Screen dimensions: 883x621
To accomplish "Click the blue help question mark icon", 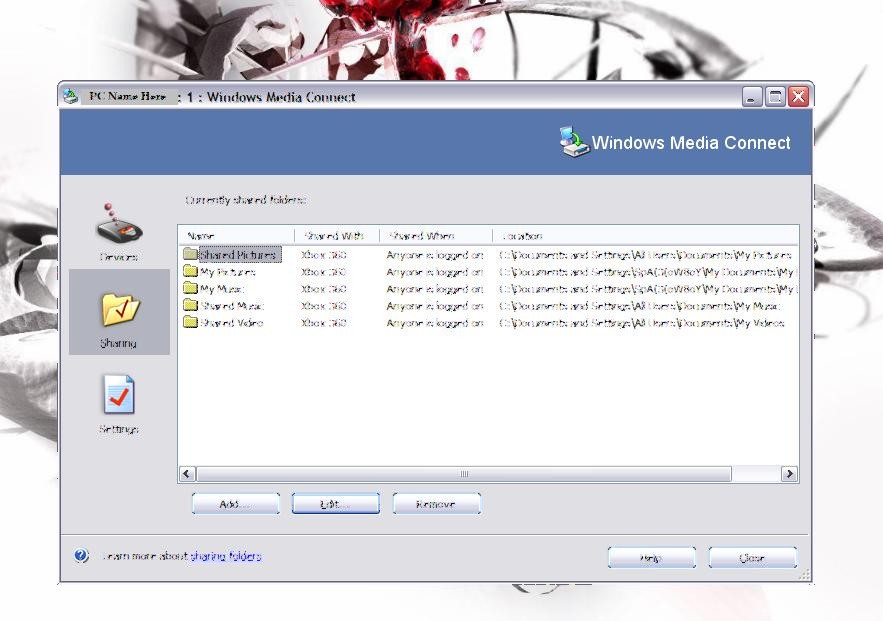I will coord(81,556).
